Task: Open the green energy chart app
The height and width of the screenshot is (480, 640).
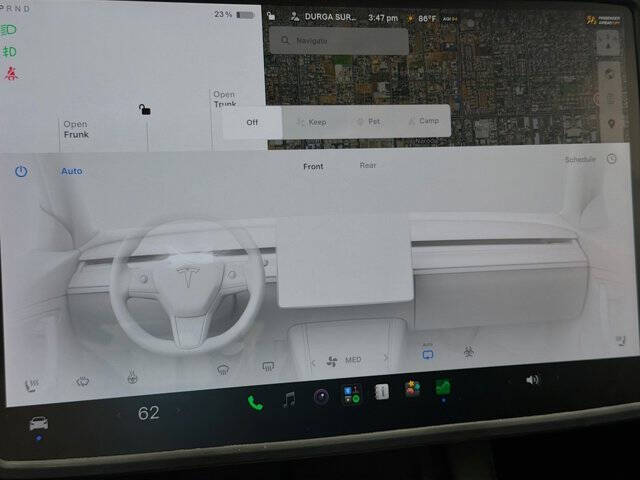Action: point(443,387)
